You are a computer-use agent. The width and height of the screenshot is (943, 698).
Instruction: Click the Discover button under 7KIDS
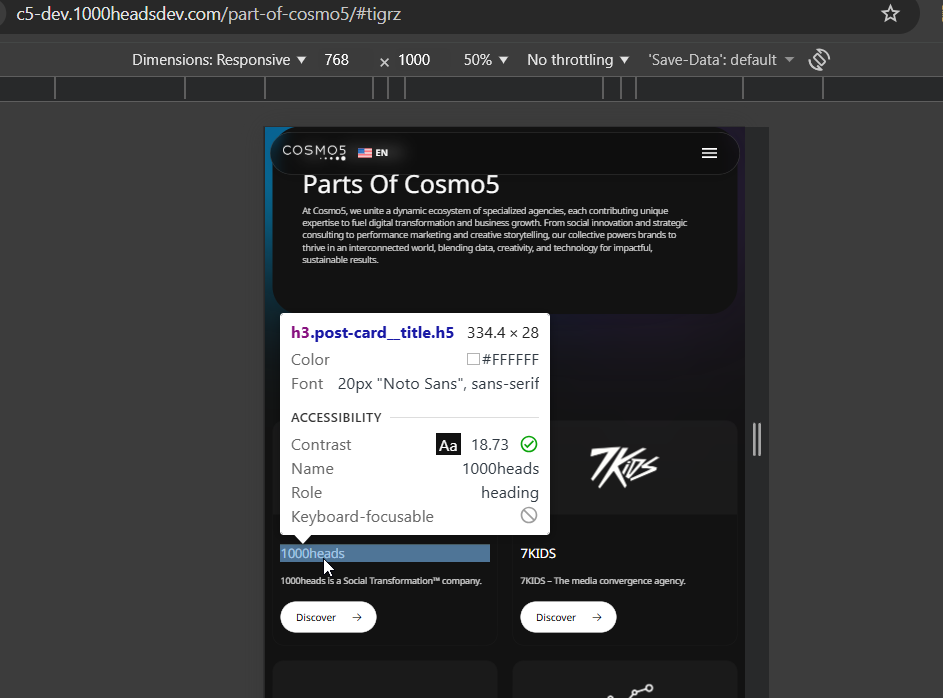568,617
